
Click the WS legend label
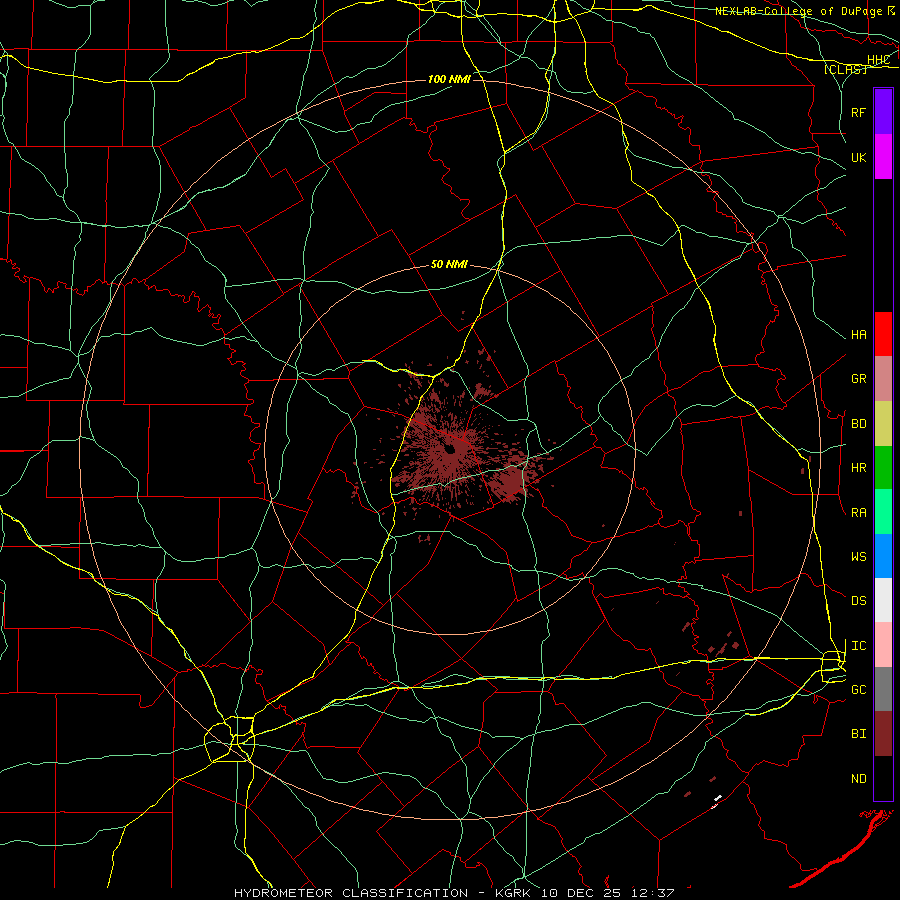click(x=859, y=557)
